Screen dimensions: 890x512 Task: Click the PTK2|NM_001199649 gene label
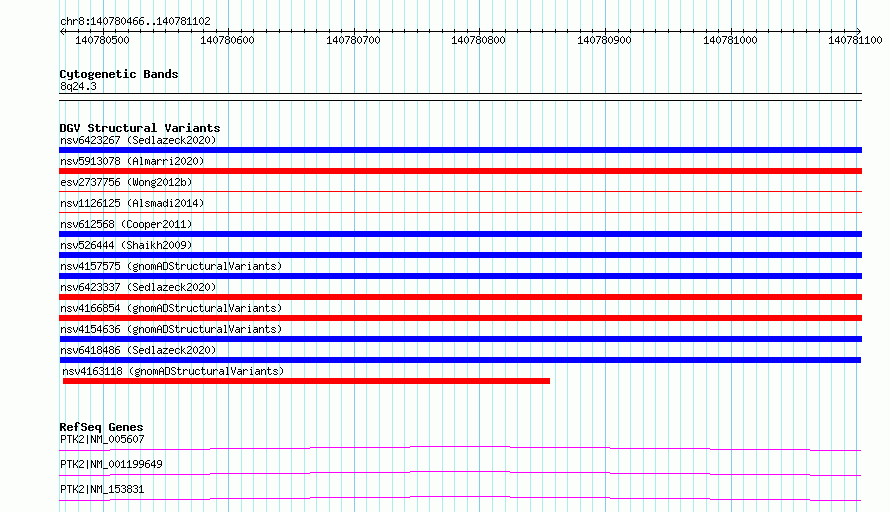(111, 464)
